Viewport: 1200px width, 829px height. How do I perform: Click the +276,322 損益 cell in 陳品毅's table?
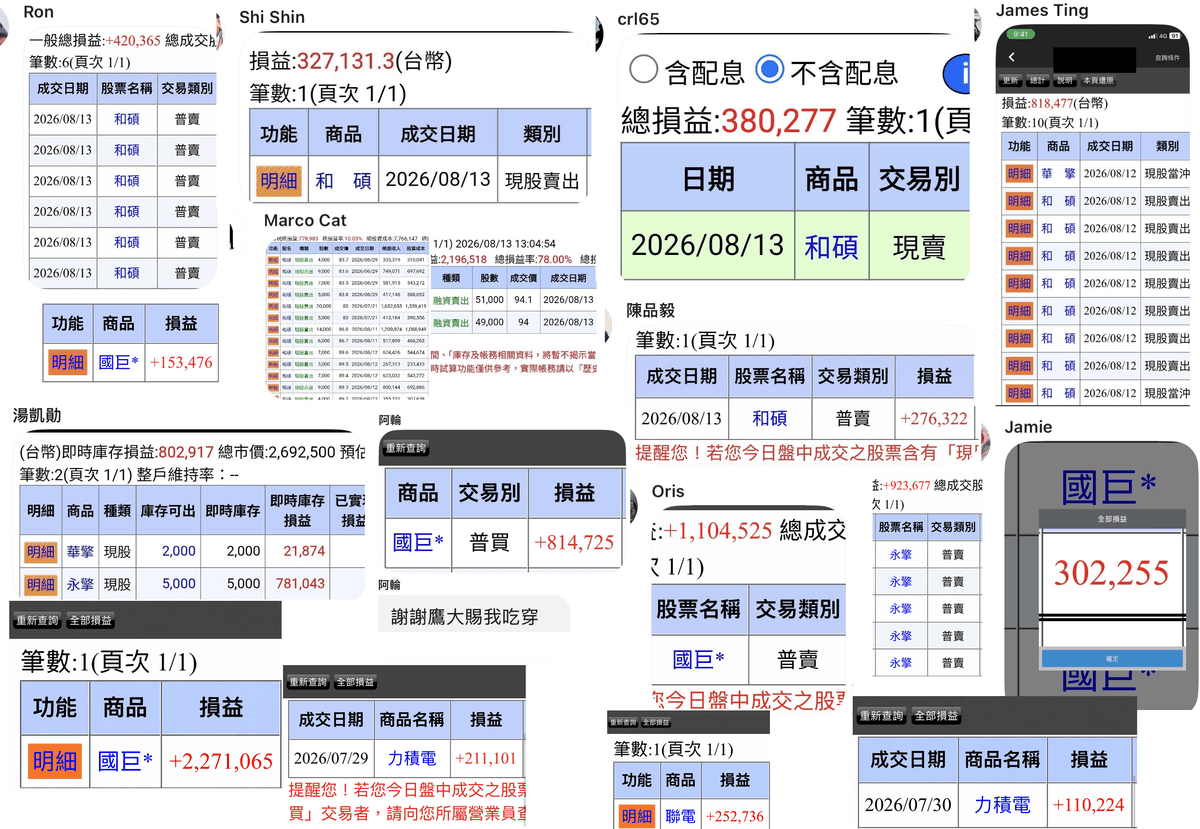pyautogui.click(x=934, y=418)
